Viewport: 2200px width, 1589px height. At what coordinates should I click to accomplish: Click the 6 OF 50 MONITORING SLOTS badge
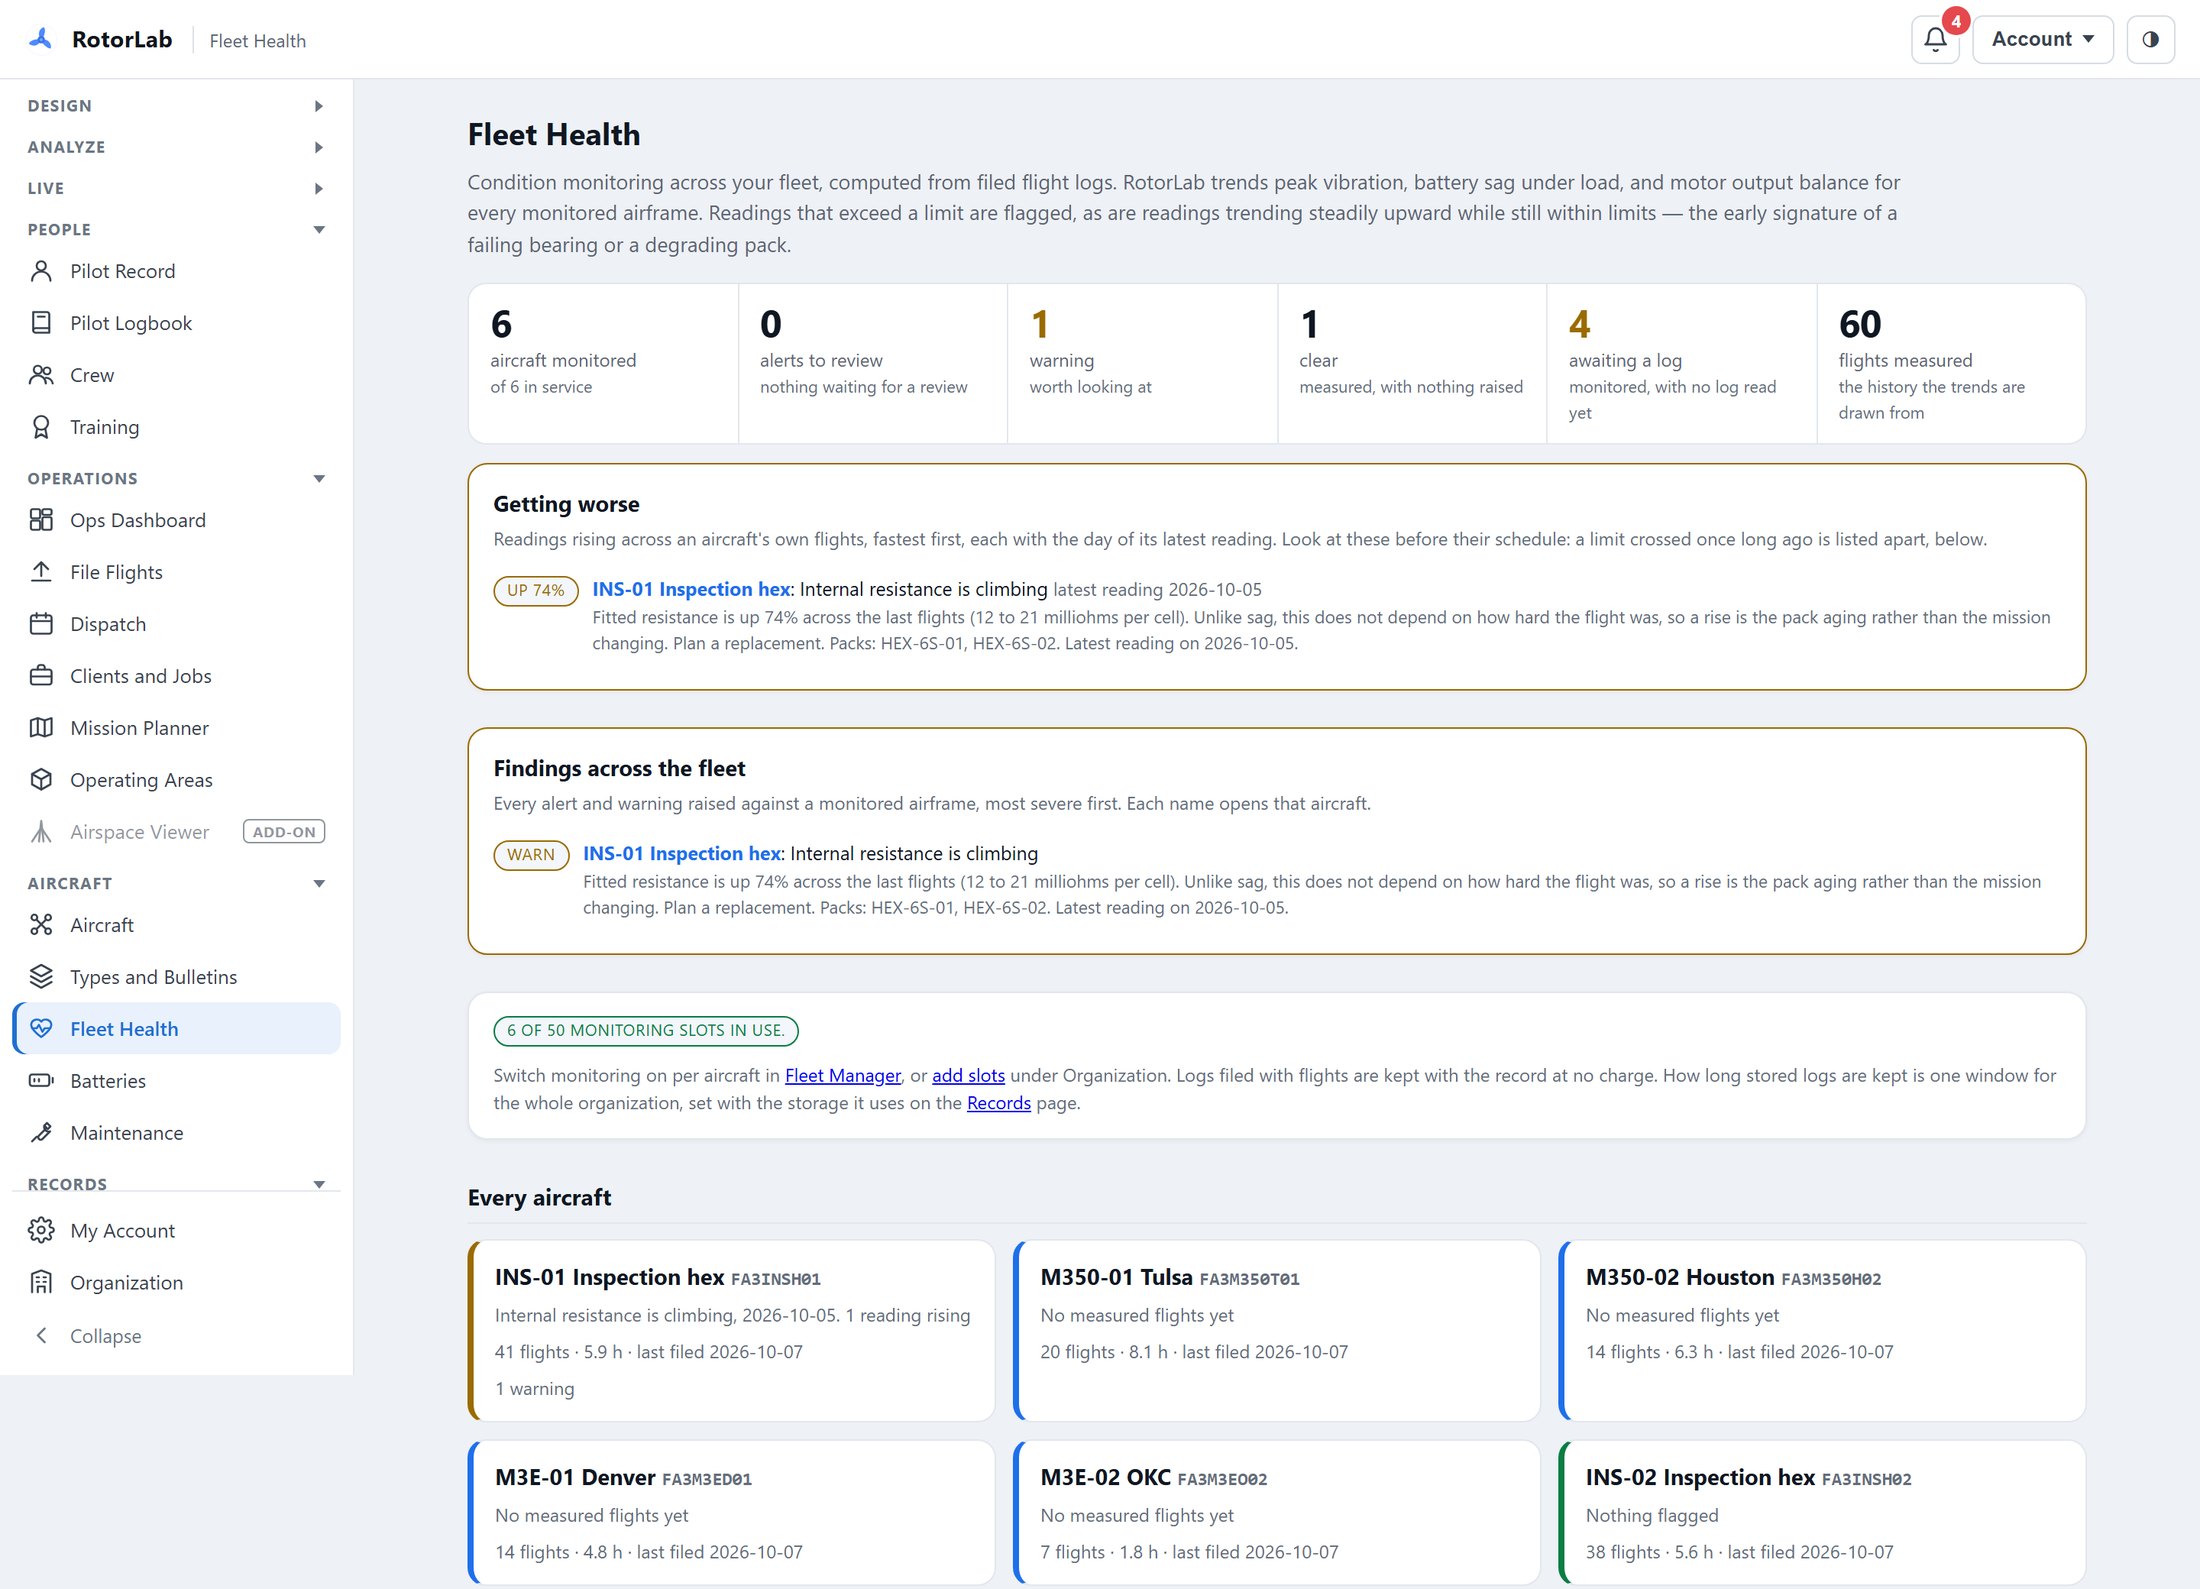tap(646, 1031)
